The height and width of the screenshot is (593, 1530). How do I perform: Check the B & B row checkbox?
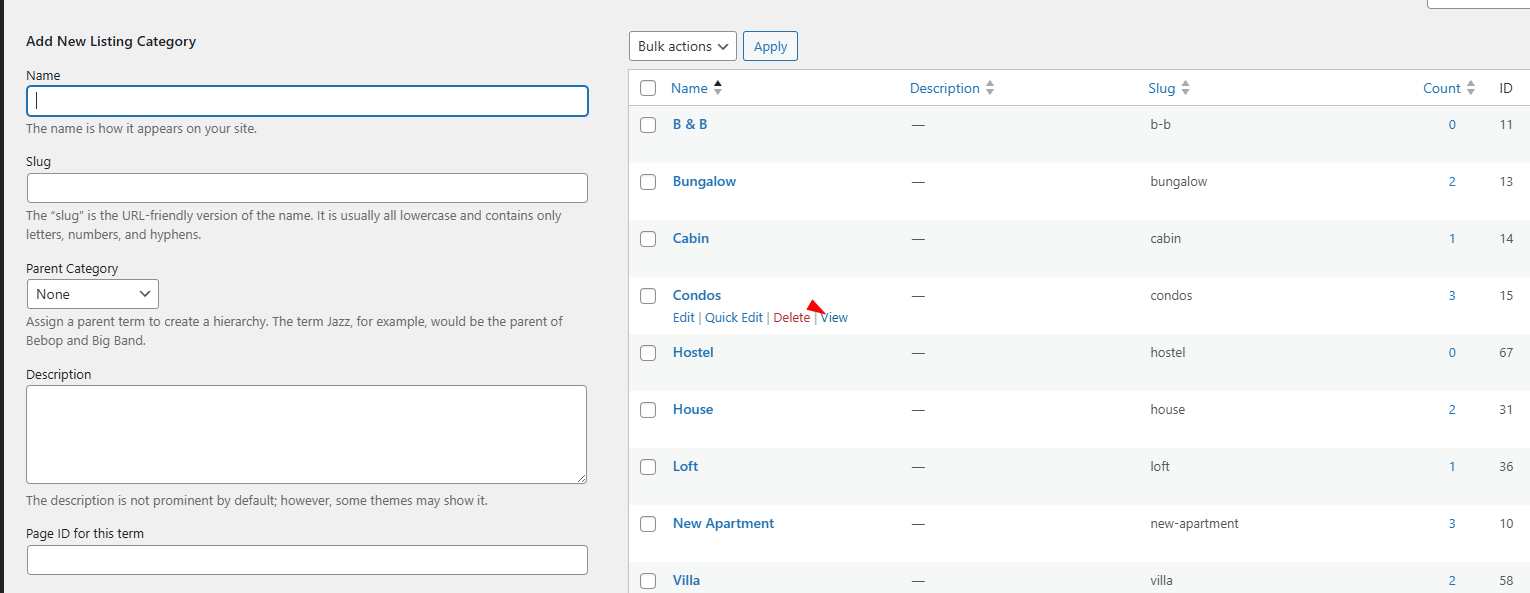pos(648,125)
